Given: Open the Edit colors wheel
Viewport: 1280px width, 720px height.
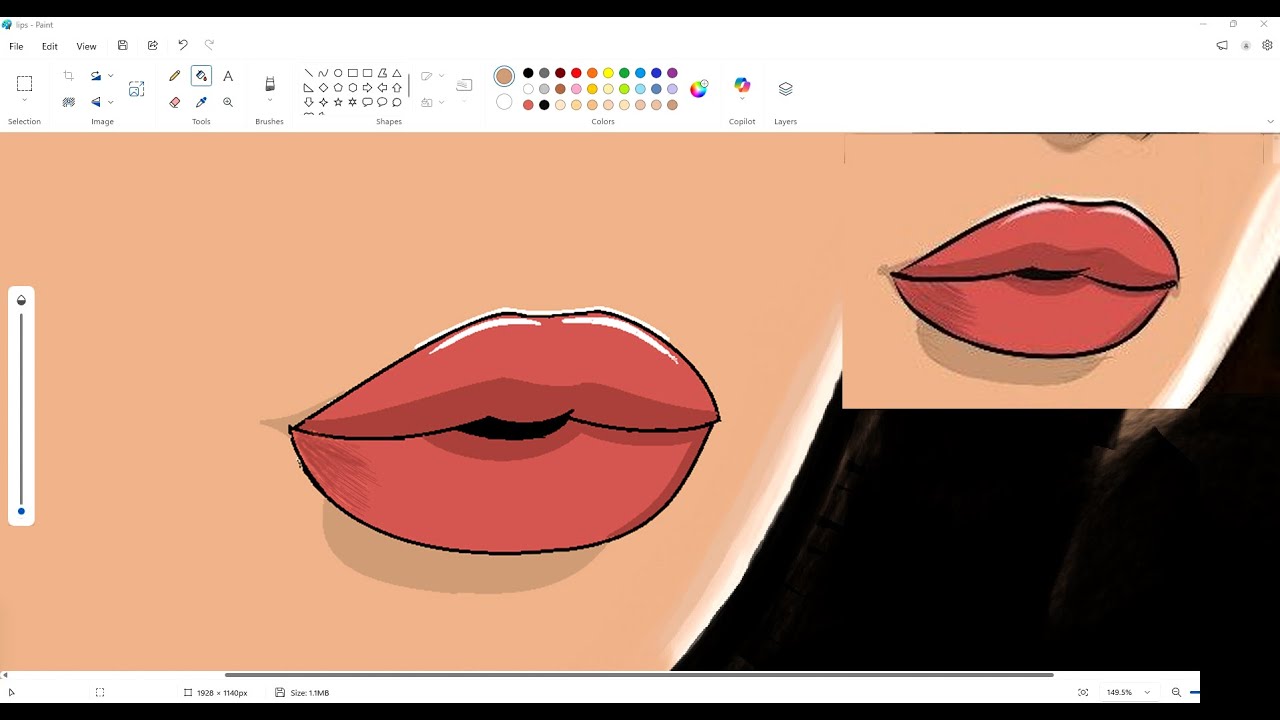Looking at the screenshot, I should tap(698, 88).
